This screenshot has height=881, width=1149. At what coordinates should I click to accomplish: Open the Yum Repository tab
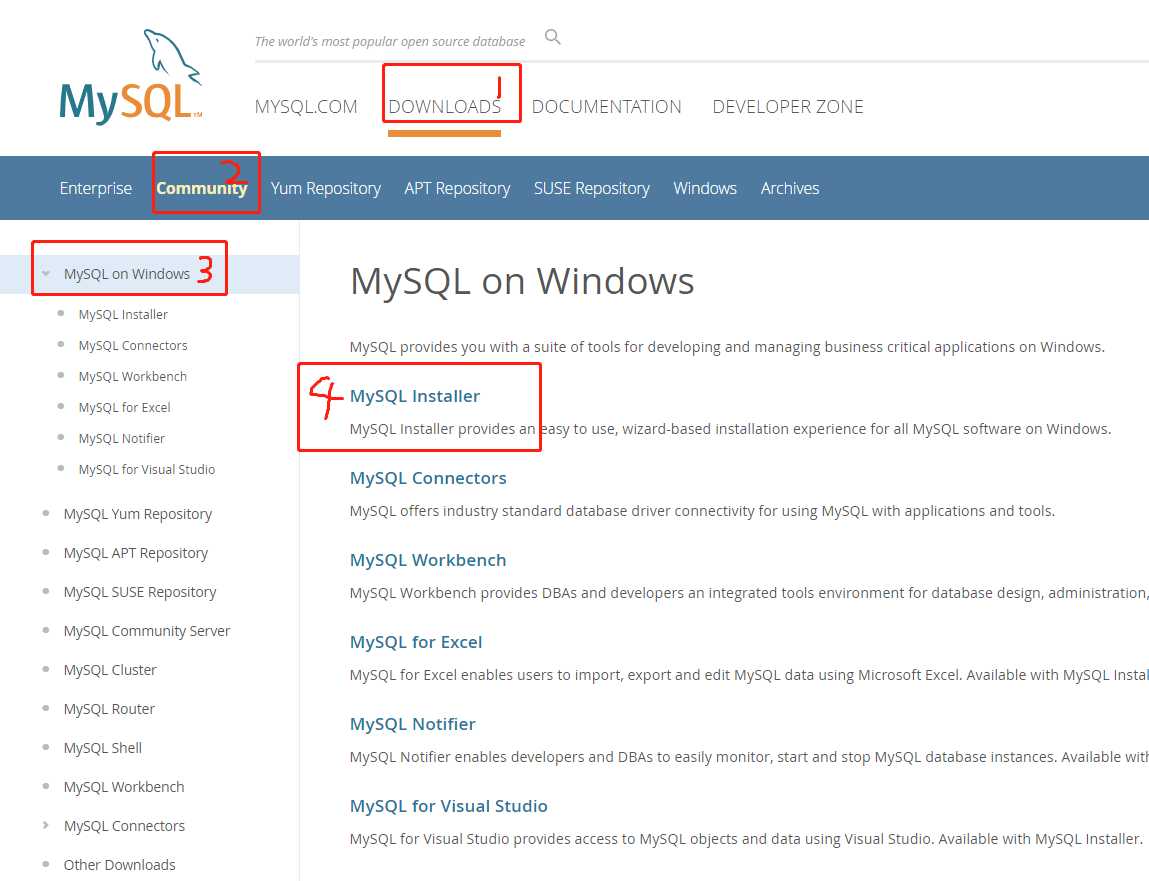[x=325, y=188]
